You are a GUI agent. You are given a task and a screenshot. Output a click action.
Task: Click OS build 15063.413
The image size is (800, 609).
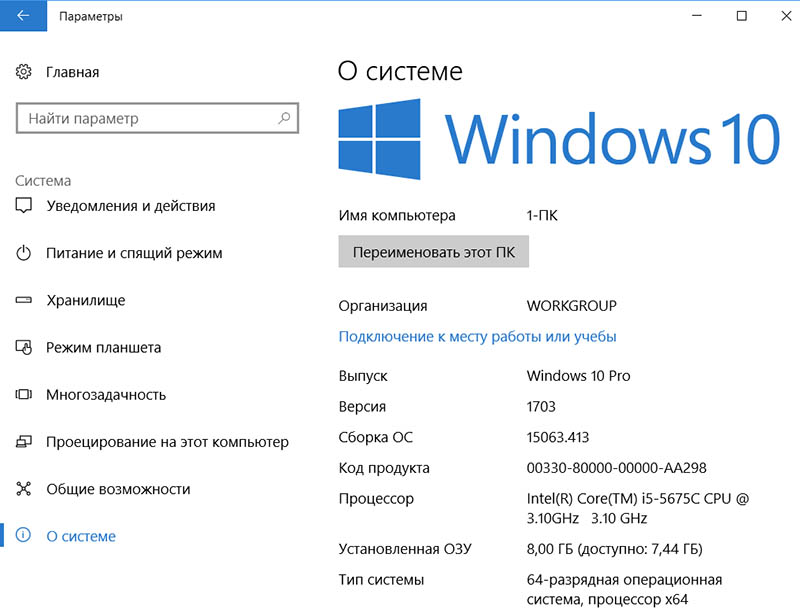tap(558, 437)
